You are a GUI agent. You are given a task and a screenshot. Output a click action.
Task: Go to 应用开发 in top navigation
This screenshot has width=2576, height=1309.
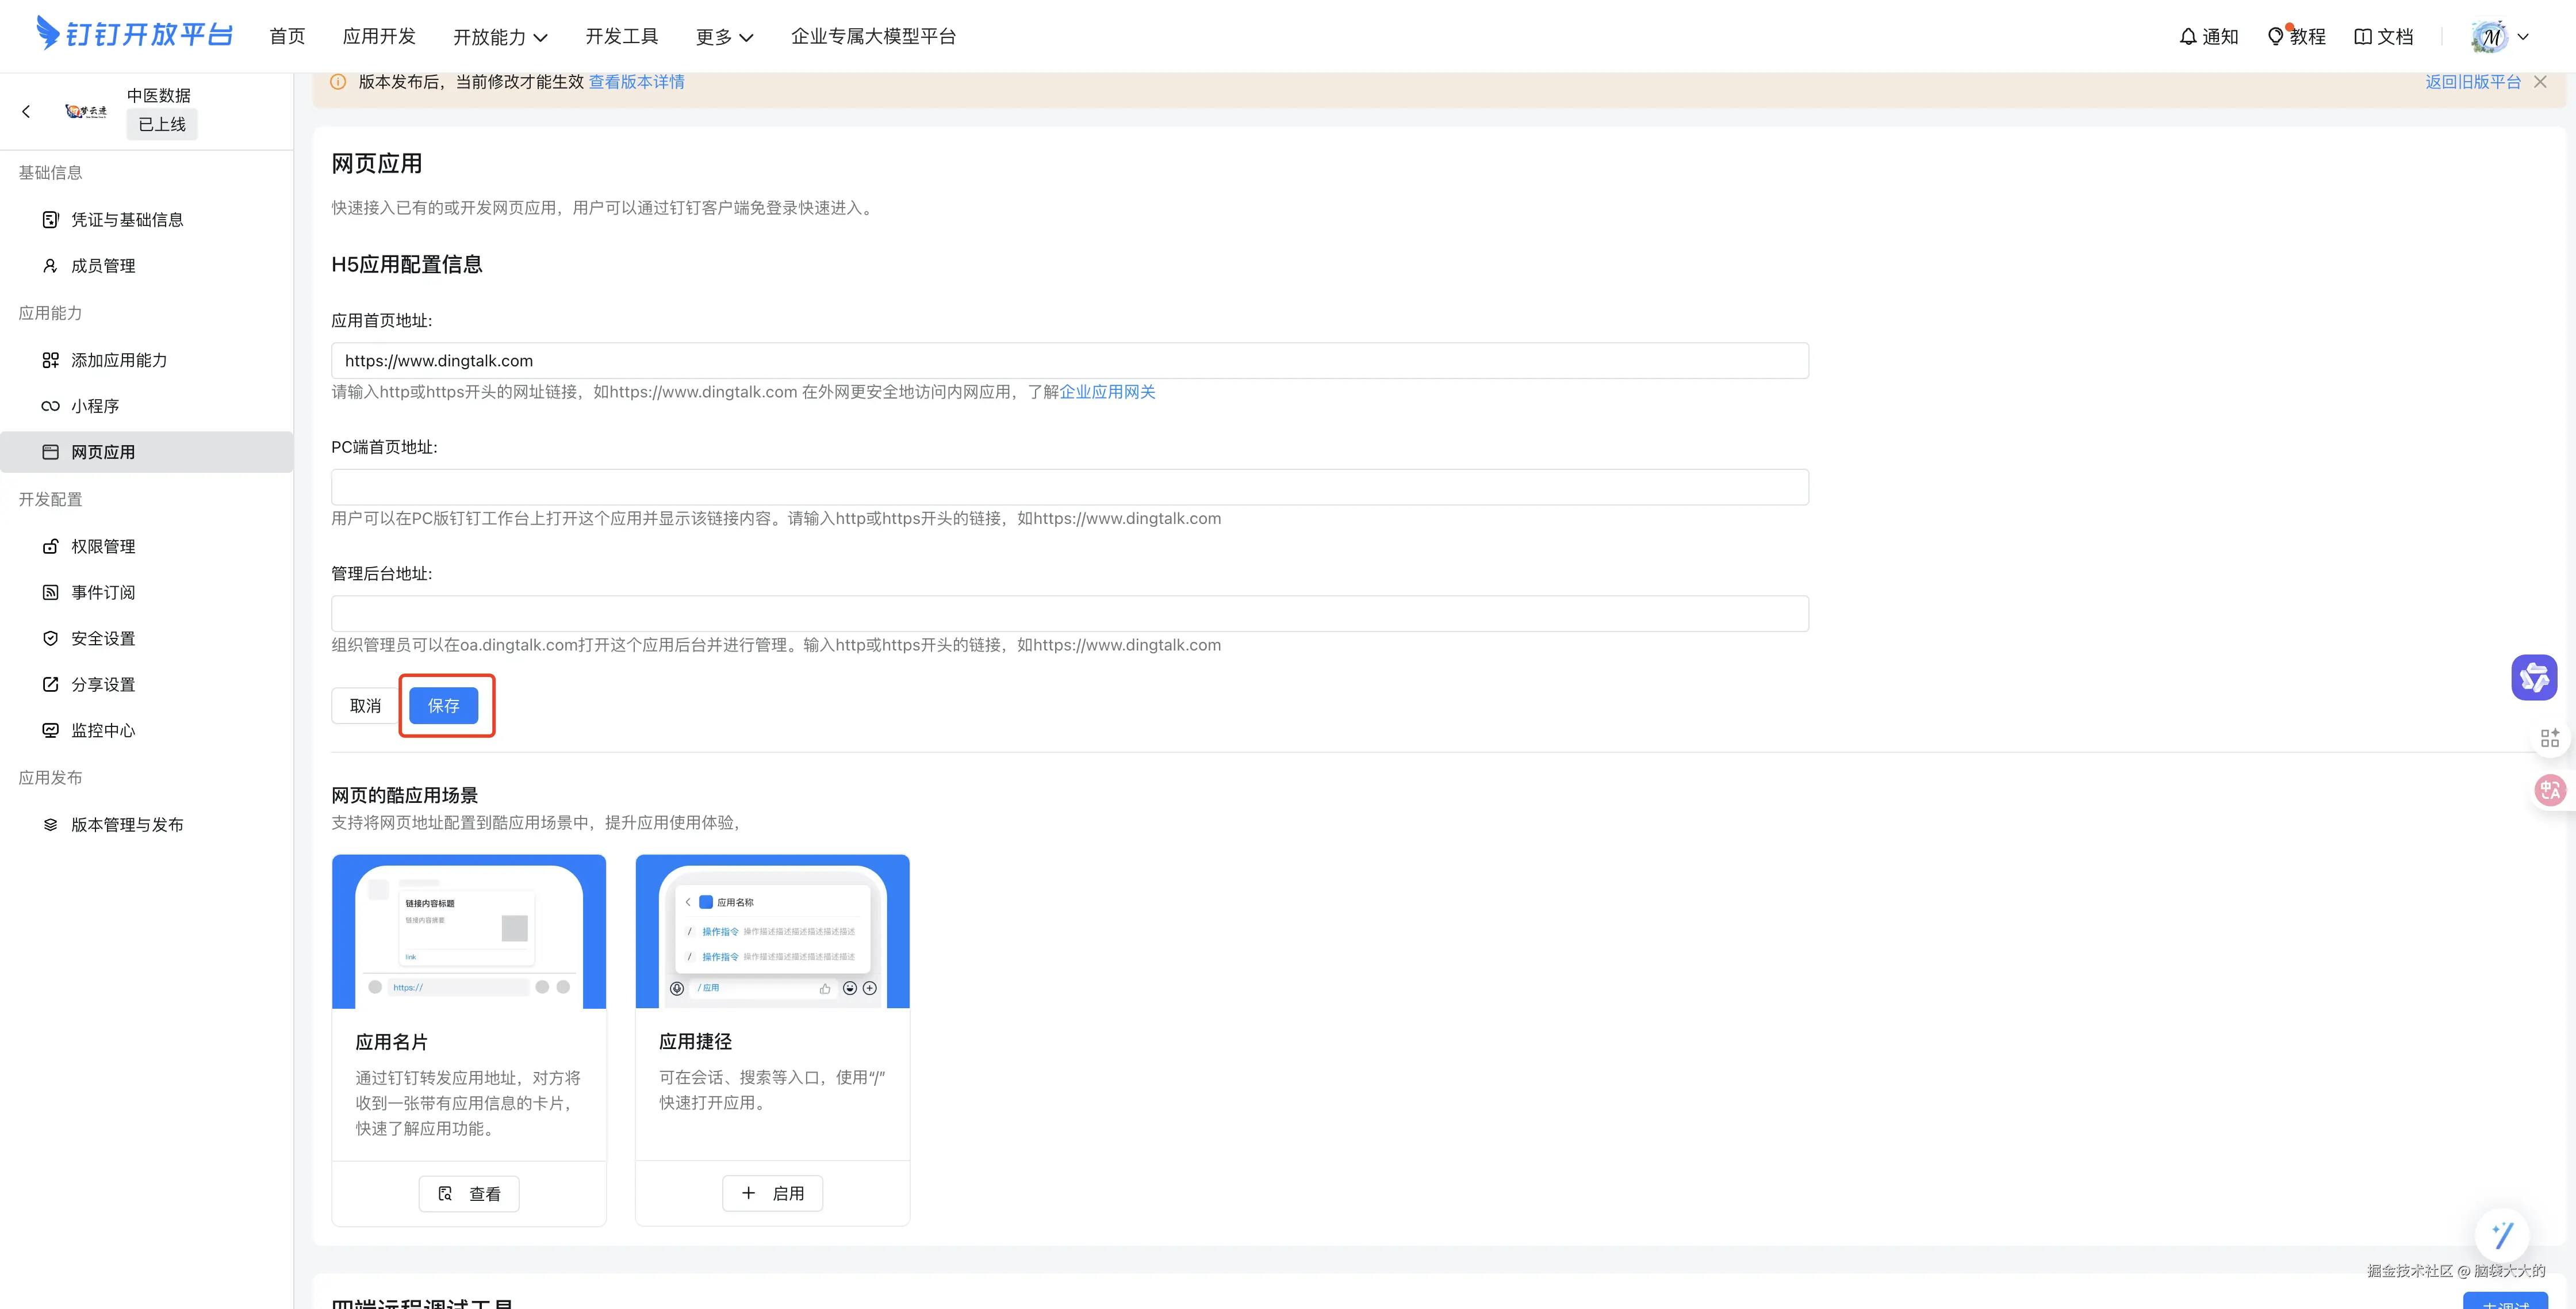(x=379, y=37)
